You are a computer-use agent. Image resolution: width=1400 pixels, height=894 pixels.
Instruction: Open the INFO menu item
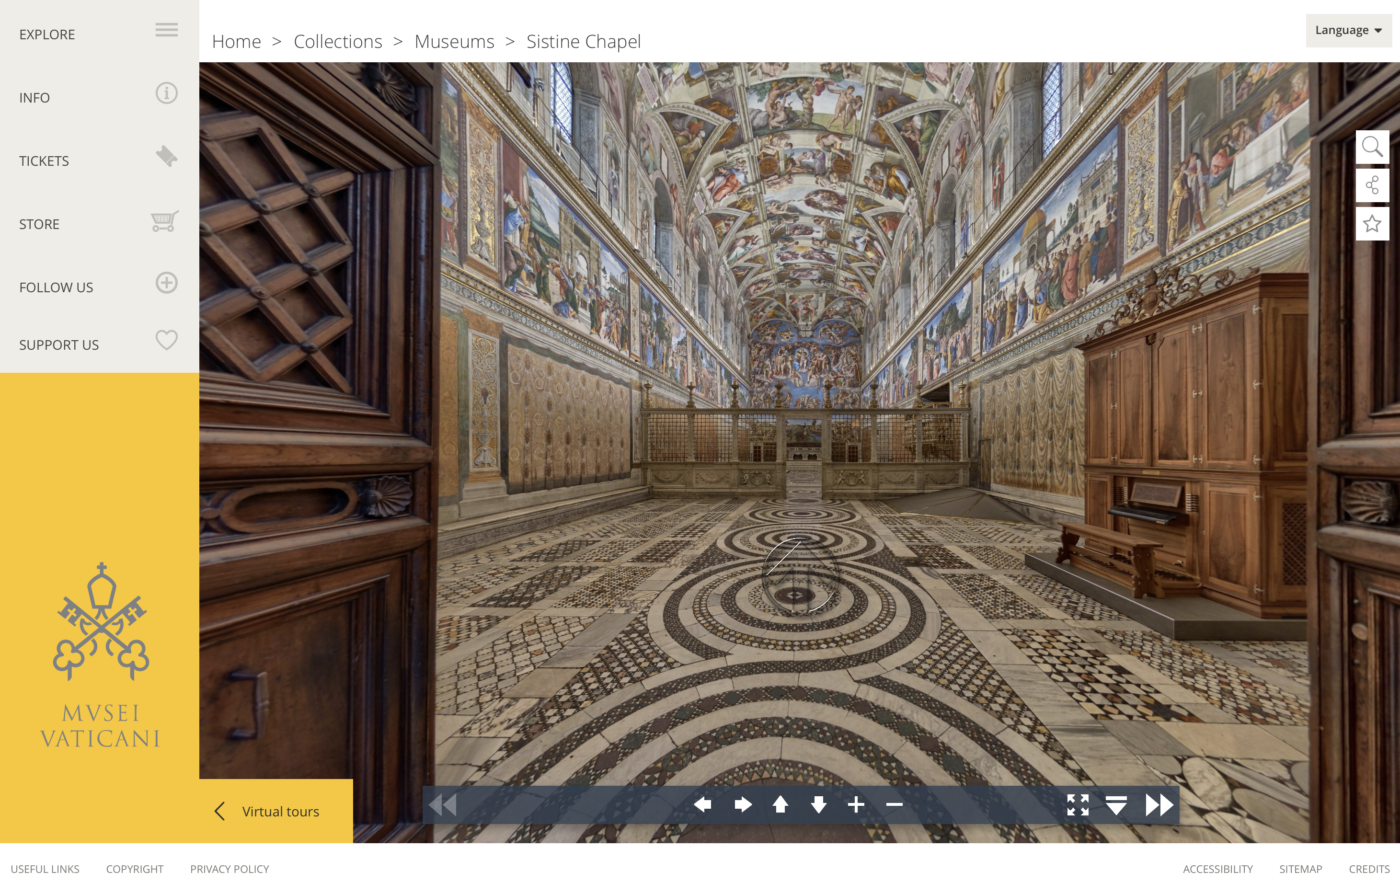click(x=34, y=98)
